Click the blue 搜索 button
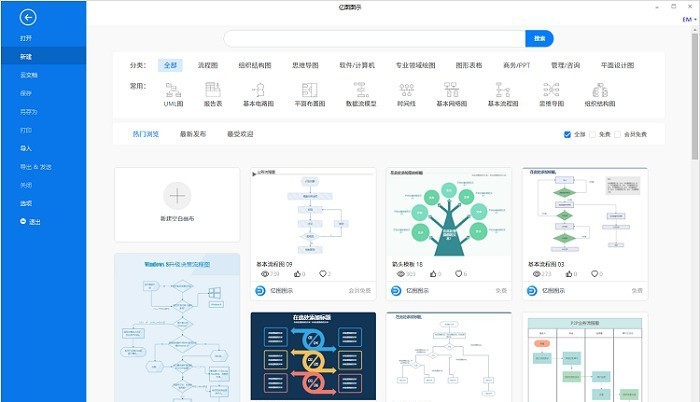Viewport: 700px width, 402px height. point(539,39)
